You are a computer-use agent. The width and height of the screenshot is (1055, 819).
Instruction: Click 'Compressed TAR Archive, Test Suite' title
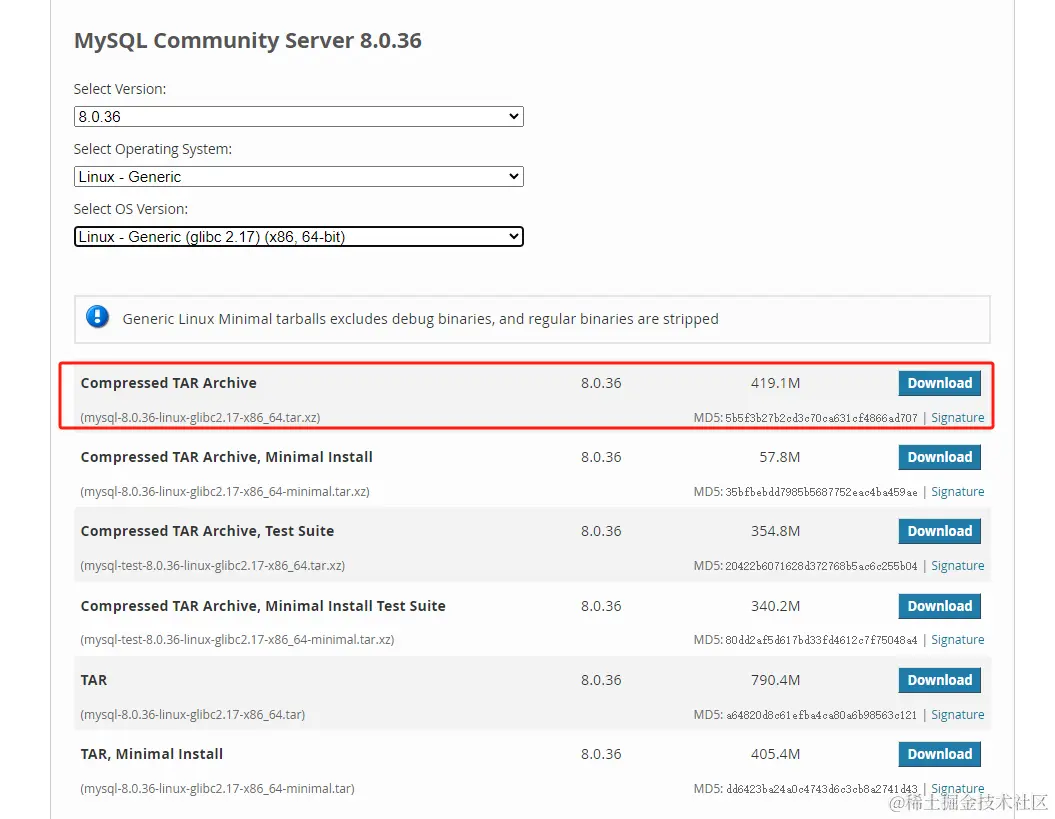(207, 531)
